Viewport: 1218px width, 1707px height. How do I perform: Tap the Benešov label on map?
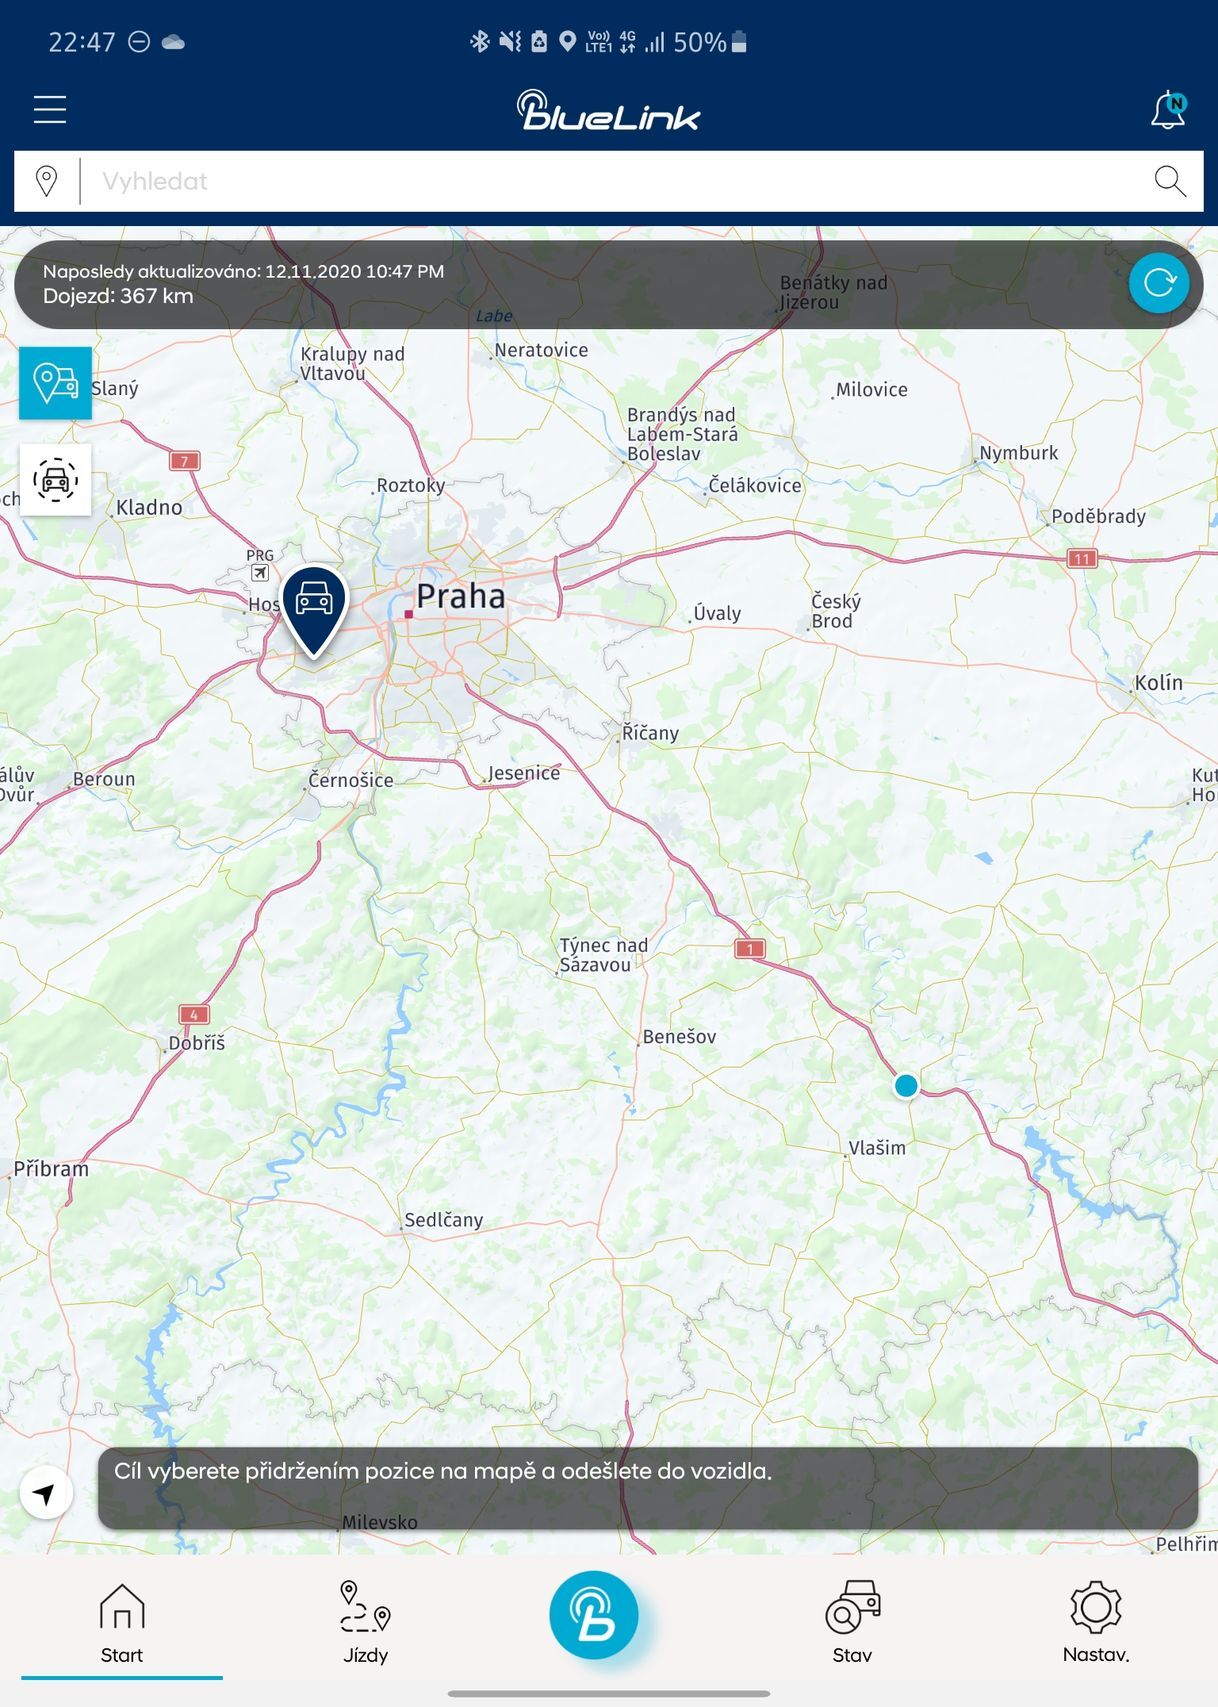tap(679, 1037)
